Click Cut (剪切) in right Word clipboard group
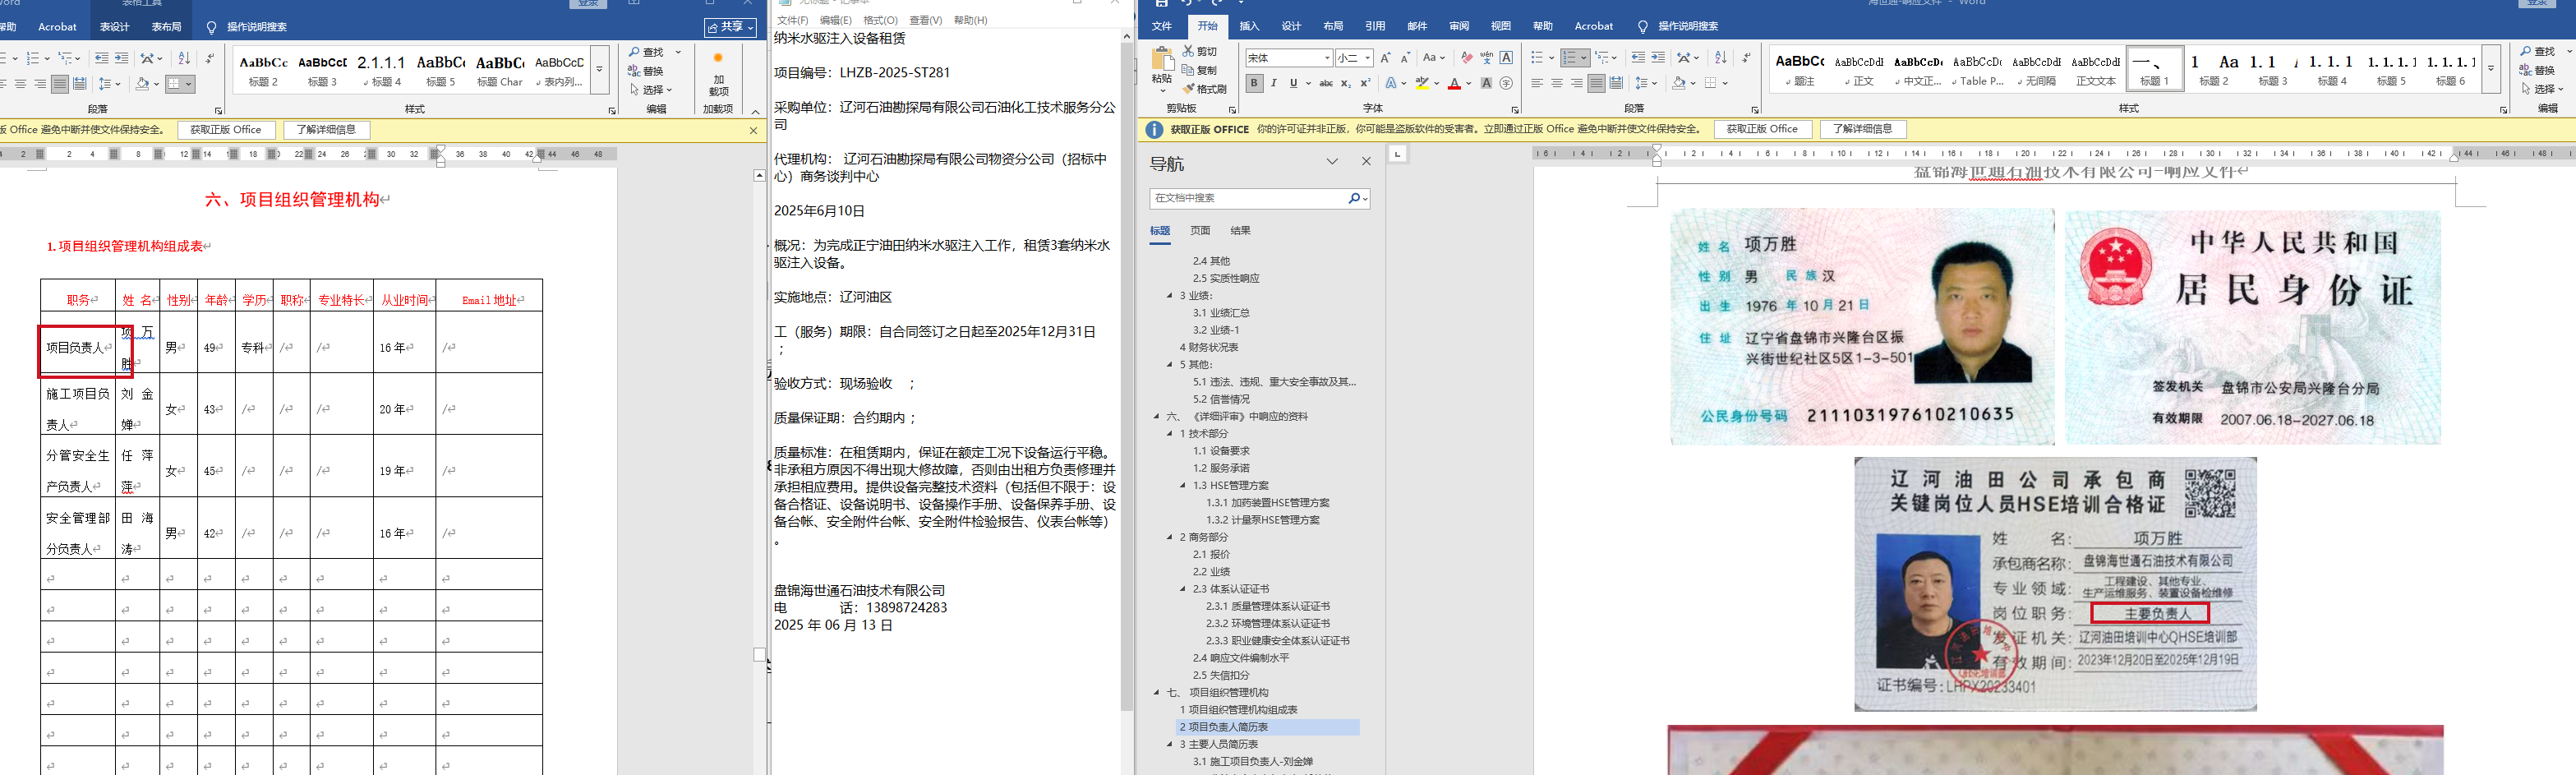The image size is (2576, 775). click(1199, 51)
